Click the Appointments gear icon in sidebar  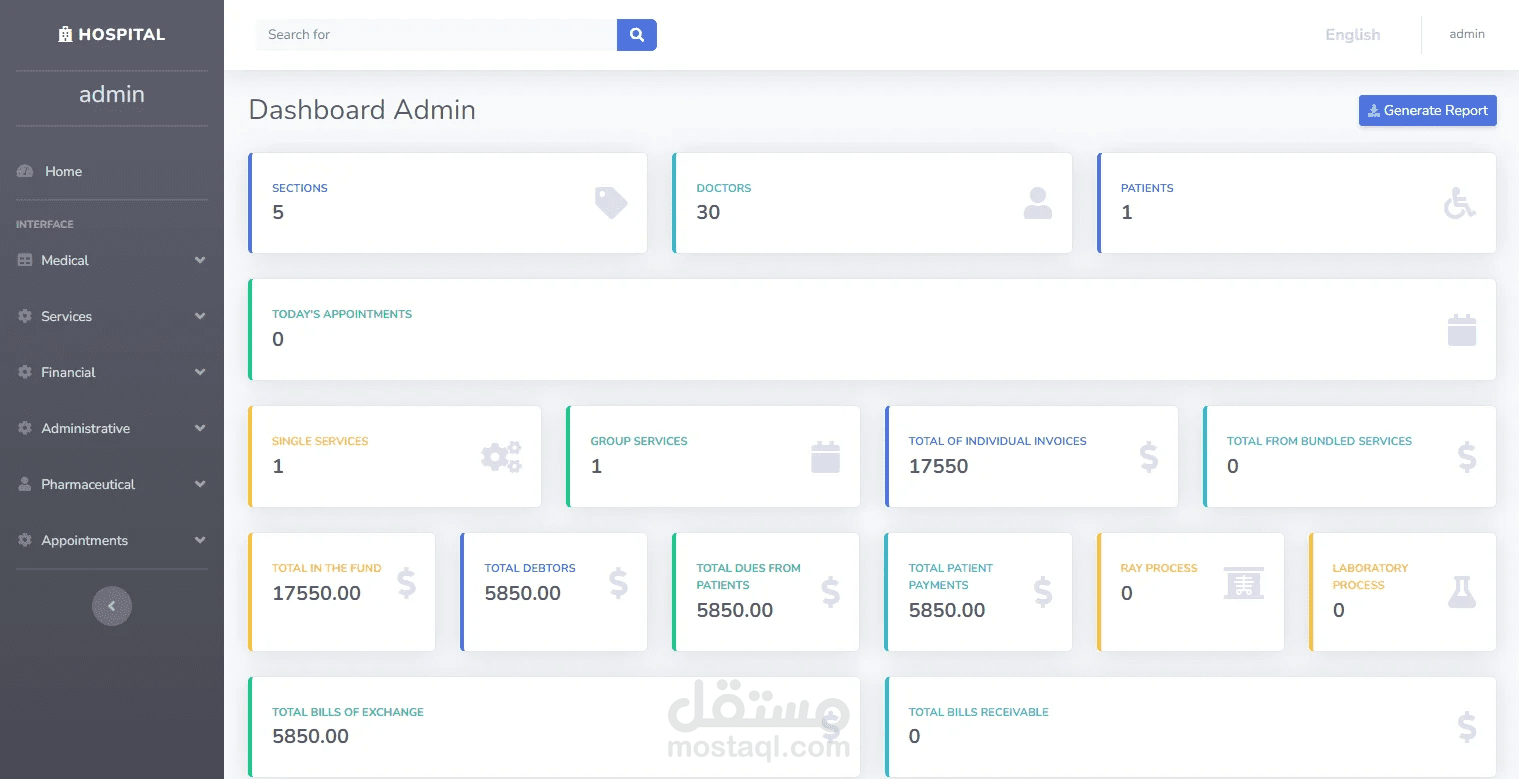25,540
